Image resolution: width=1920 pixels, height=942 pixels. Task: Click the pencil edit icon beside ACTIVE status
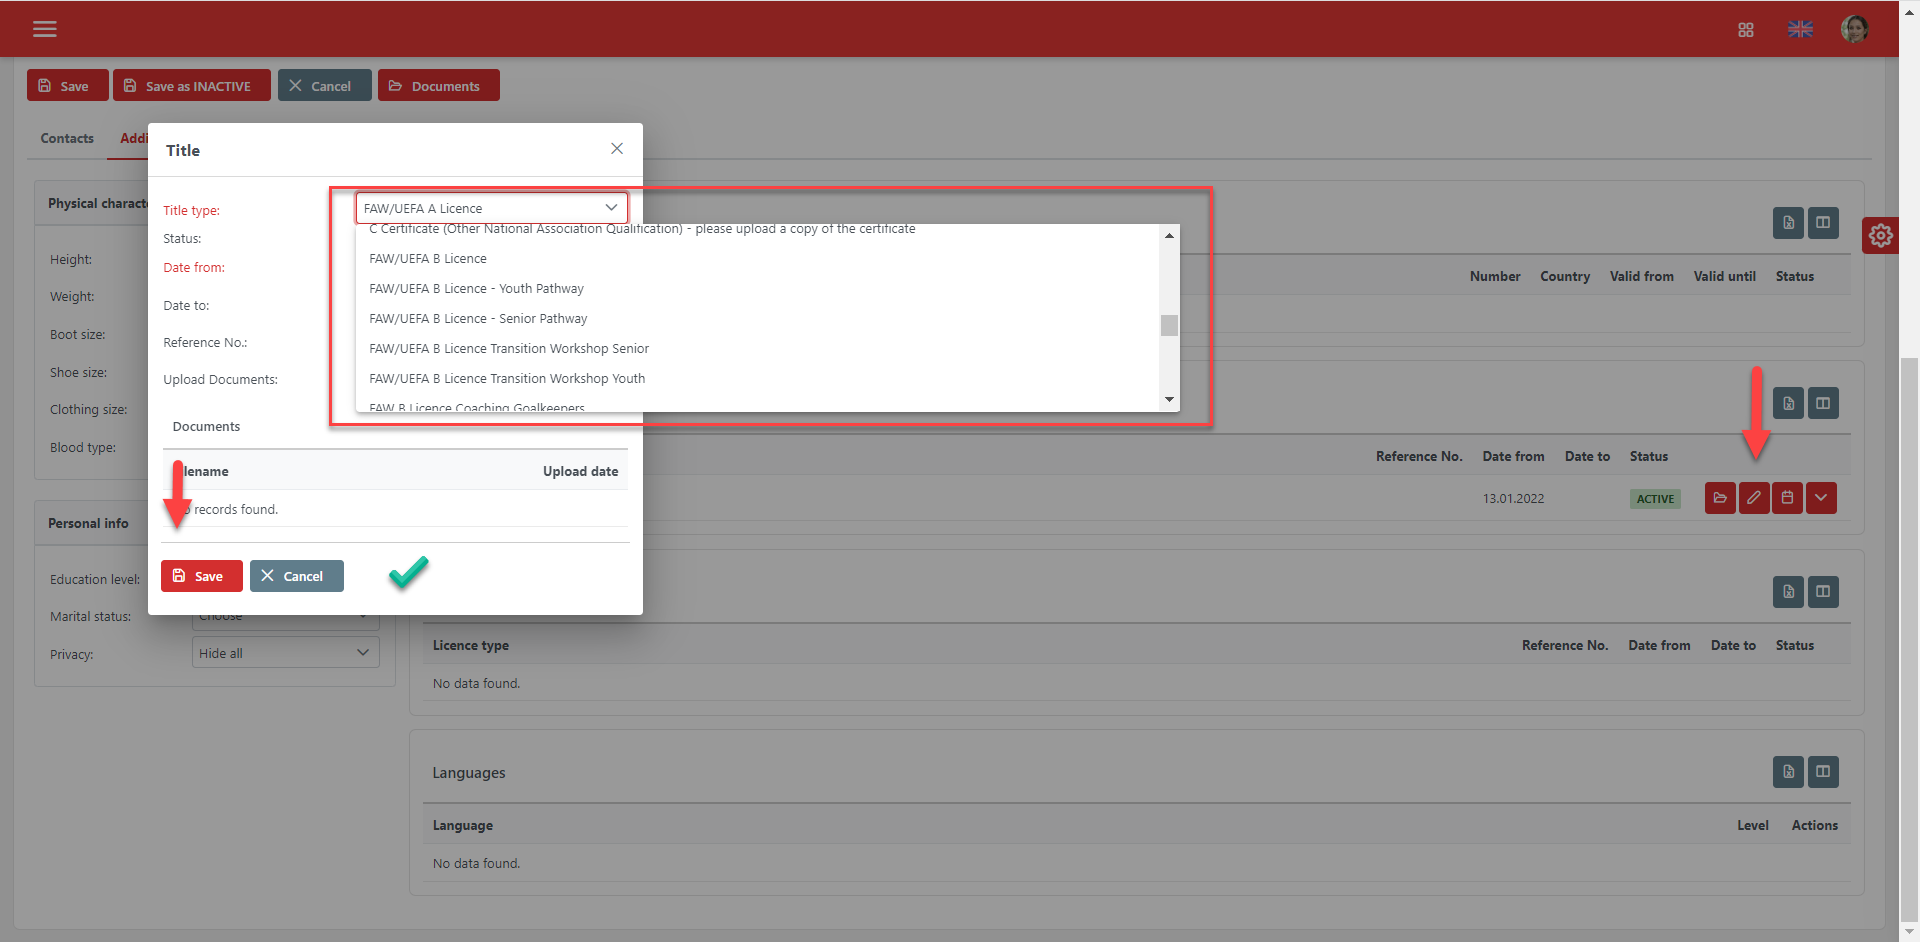pos(1754,498)
